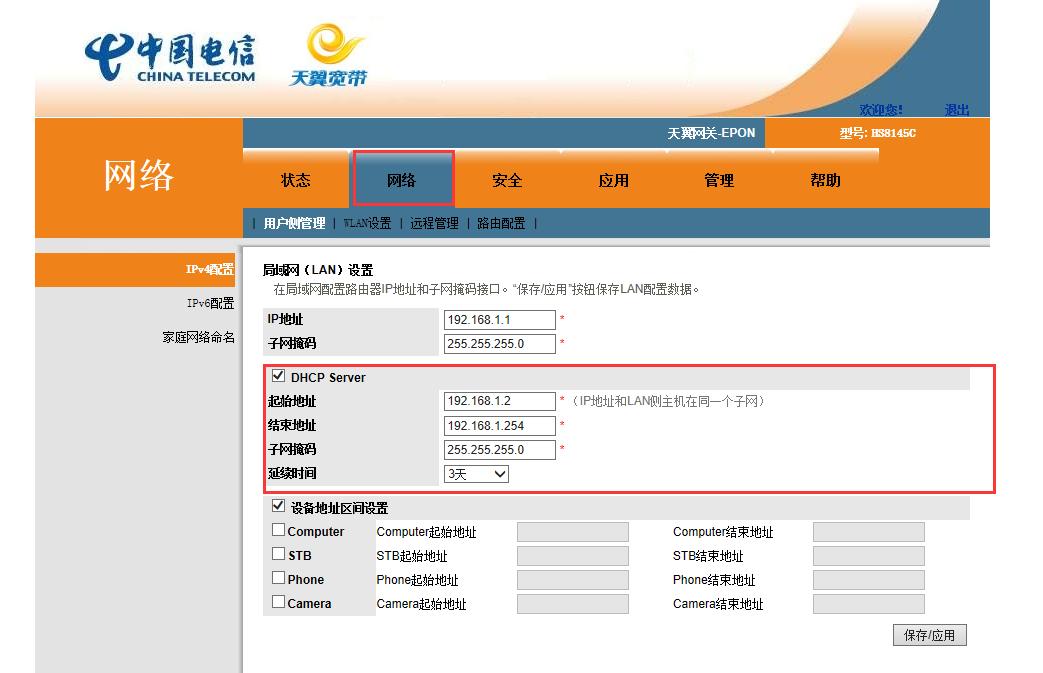Check the Computer device checkbox

click(278, 530)
